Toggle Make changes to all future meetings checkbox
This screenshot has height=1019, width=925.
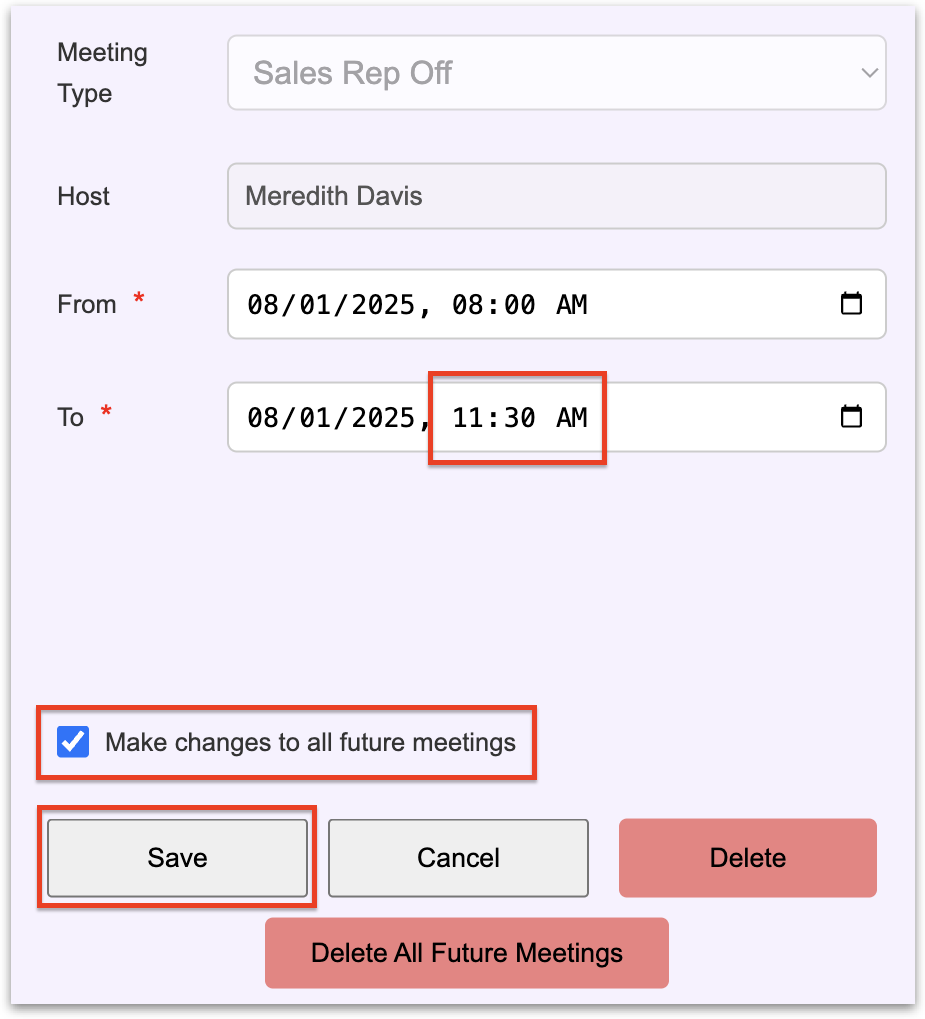click(x=73, y=742)
